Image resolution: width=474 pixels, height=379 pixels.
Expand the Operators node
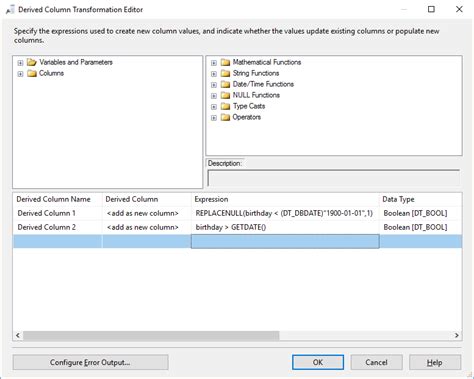214,118
